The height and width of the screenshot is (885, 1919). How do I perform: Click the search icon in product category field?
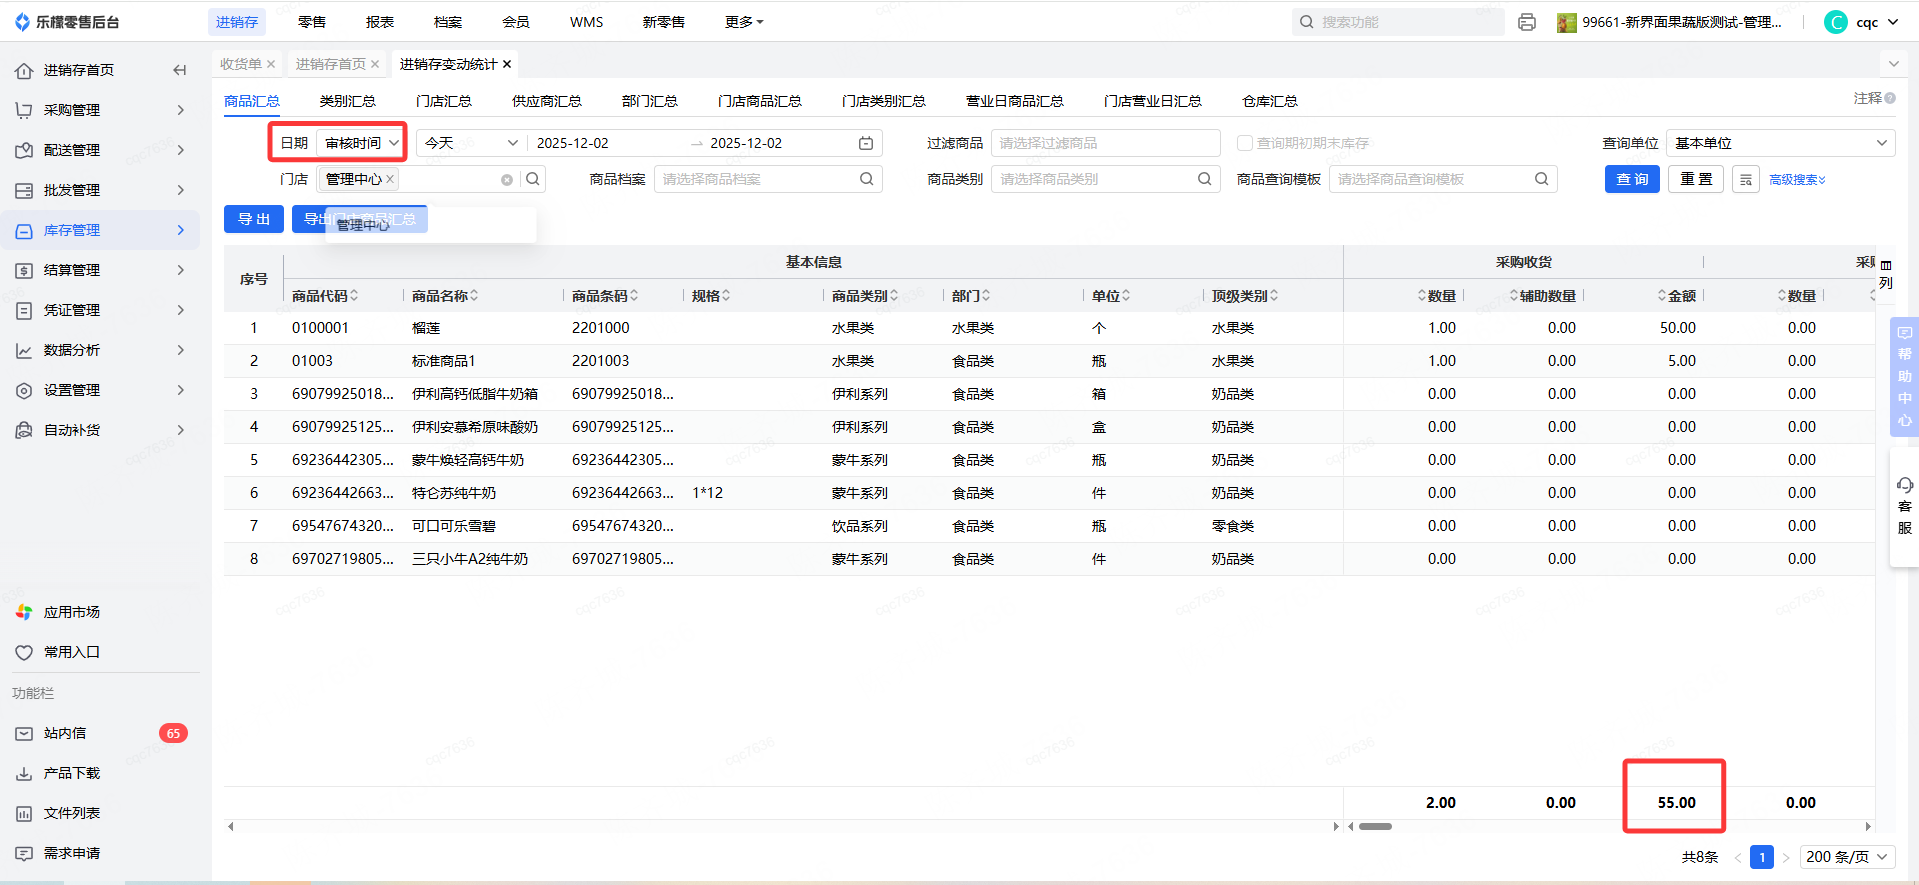point(1204,179)
